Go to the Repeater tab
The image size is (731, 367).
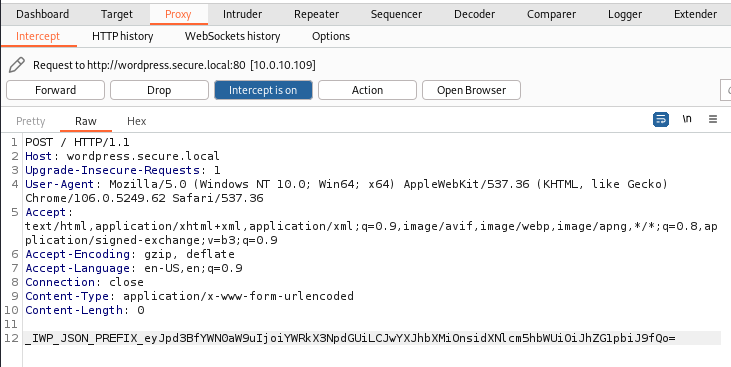316,14
